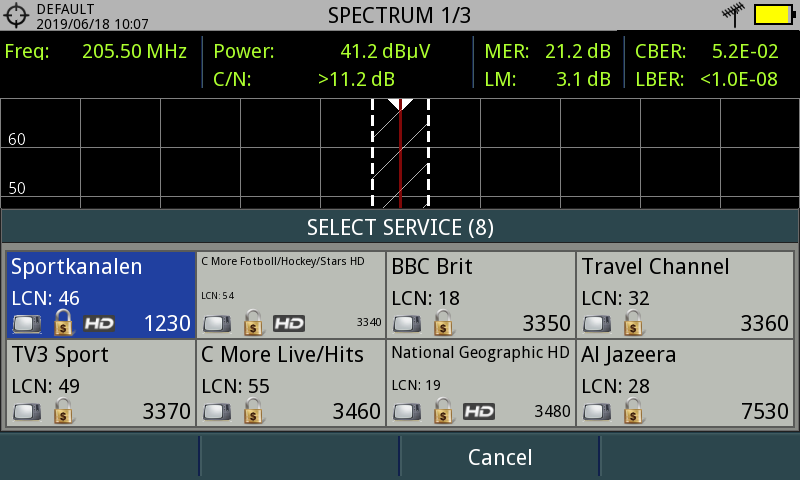Image resolution: width=800 pixels, height=480 pixels.
Task: Click service ID 3370 in TV3 Sport tile
Action: [x=166, y=411]
